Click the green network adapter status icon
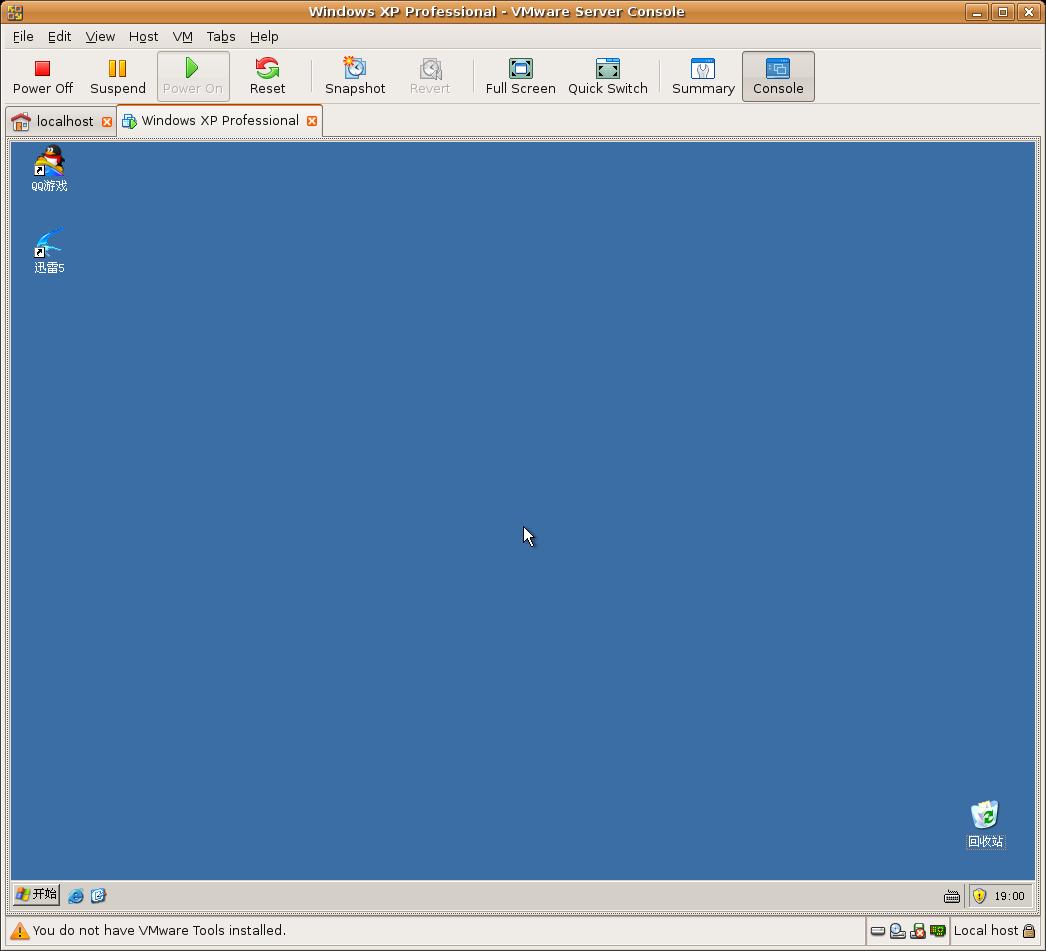Image resolution: width=1046 pixels, height=951 pixels. tap(938, 931)
